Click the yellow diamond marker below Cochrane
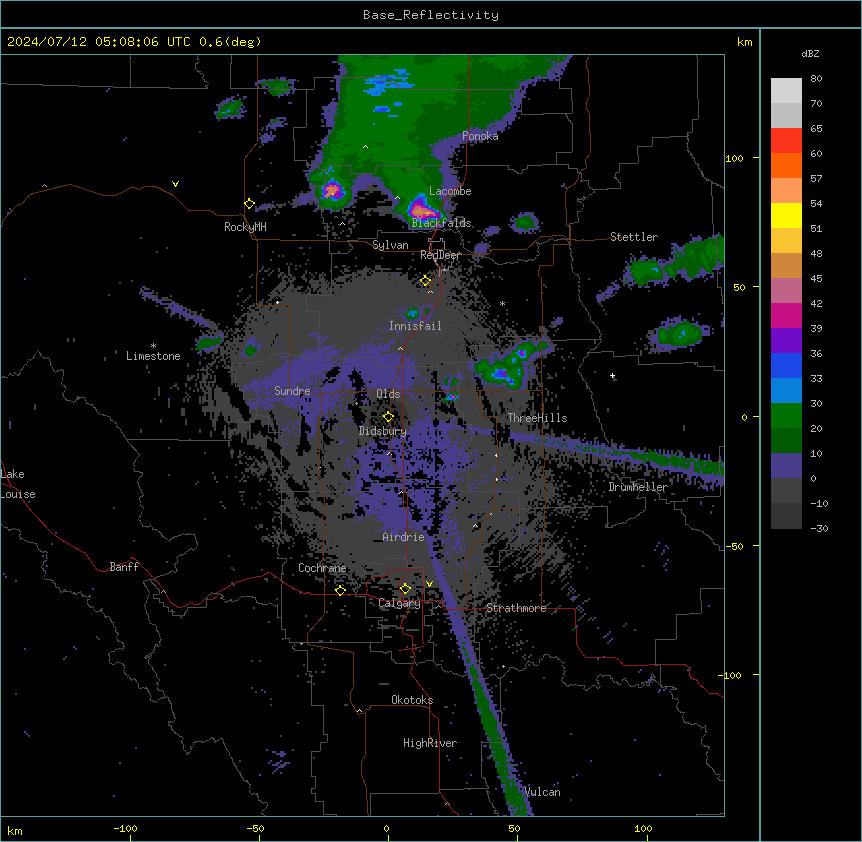The width and height of the screenshot is (862, 842). [x=340, y=590]
